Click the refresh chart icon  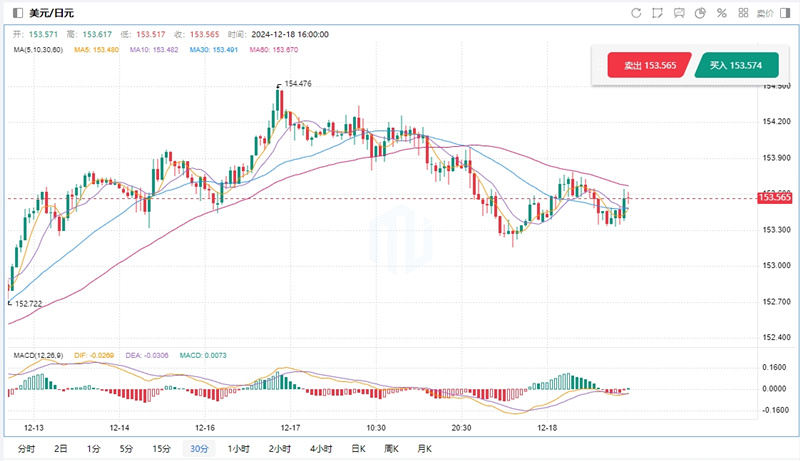(636, 13)
